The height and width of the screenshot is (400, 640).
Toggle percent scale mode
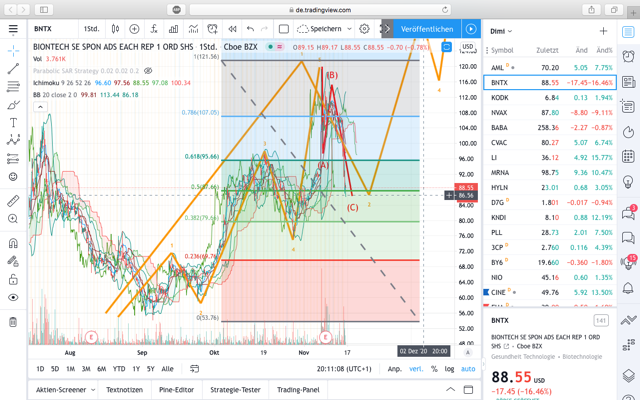click(434, 369)
